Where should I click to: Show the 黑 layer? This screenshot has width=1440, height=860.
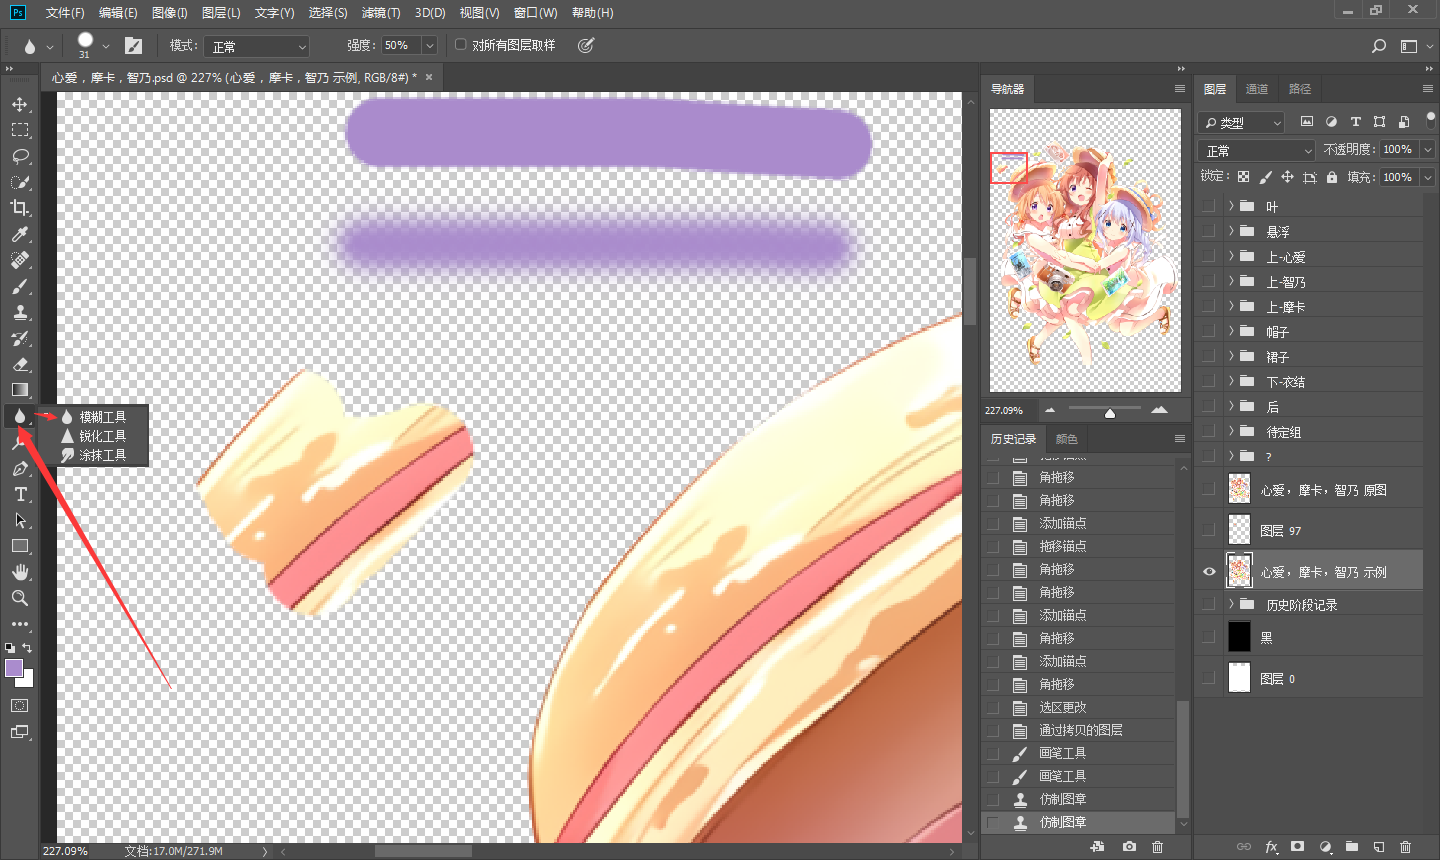[1209, 637]
